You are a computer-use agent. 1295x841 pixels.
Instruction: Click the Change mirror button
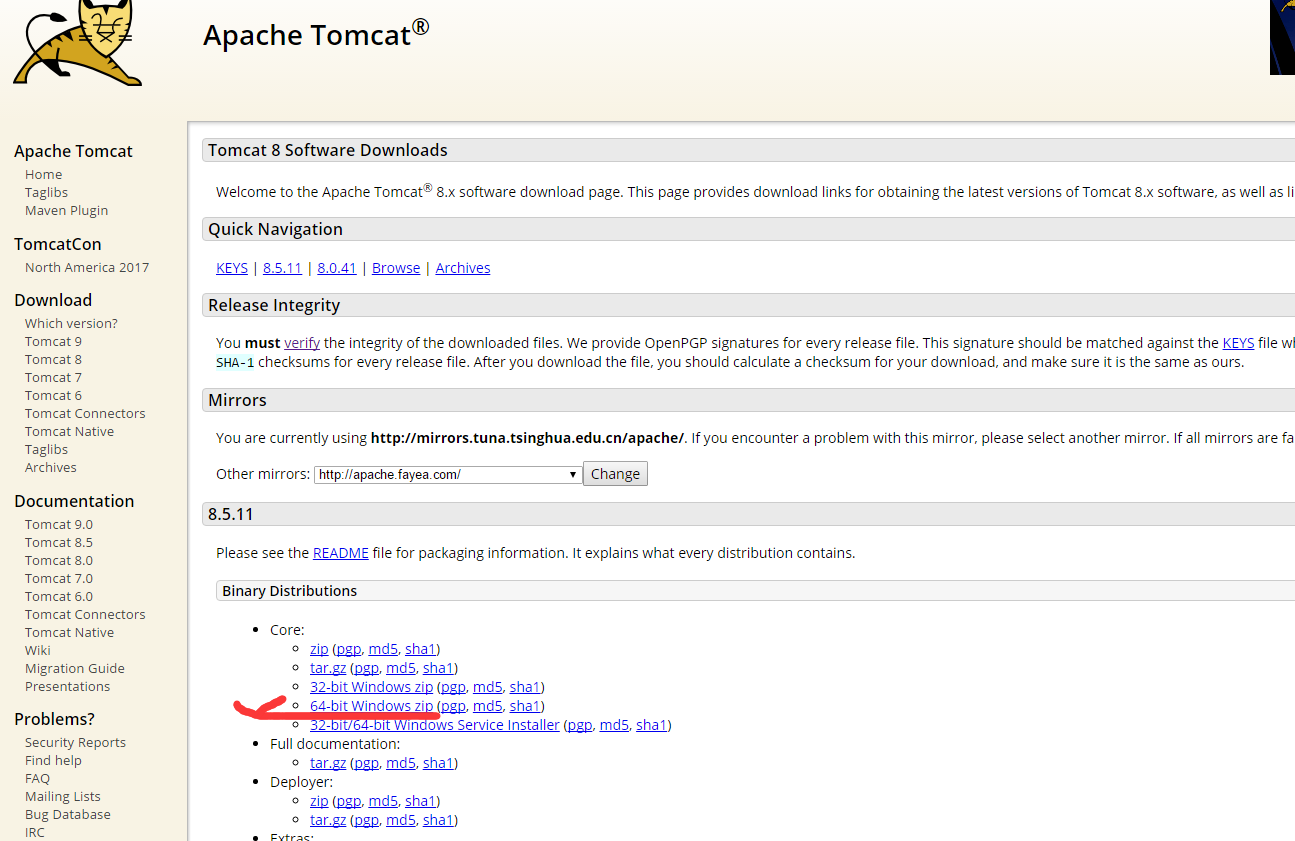[615, 474]
